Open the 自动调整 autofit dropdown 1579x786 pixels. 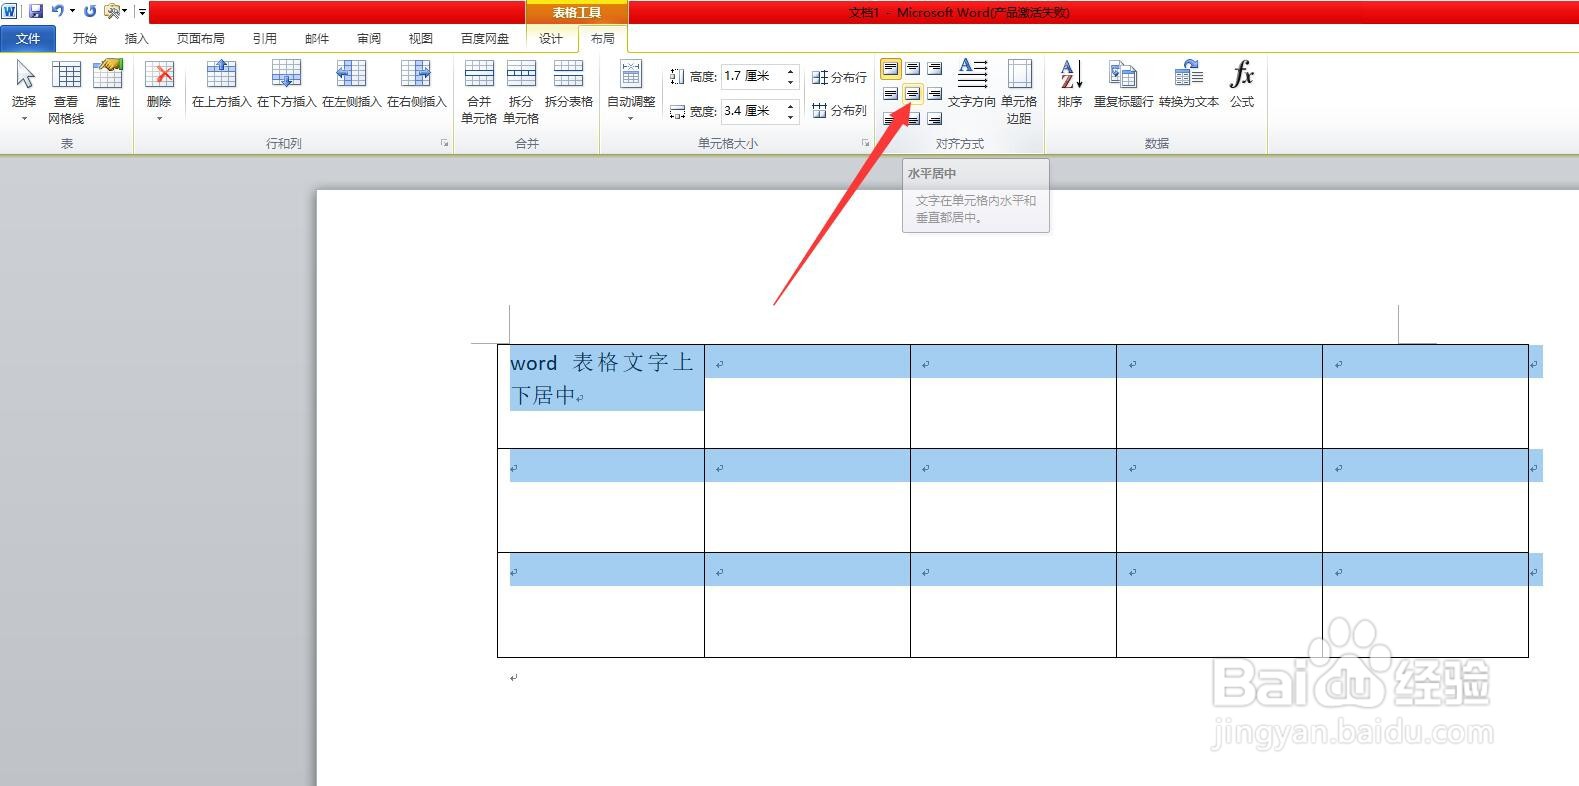(x=631, y=91)
